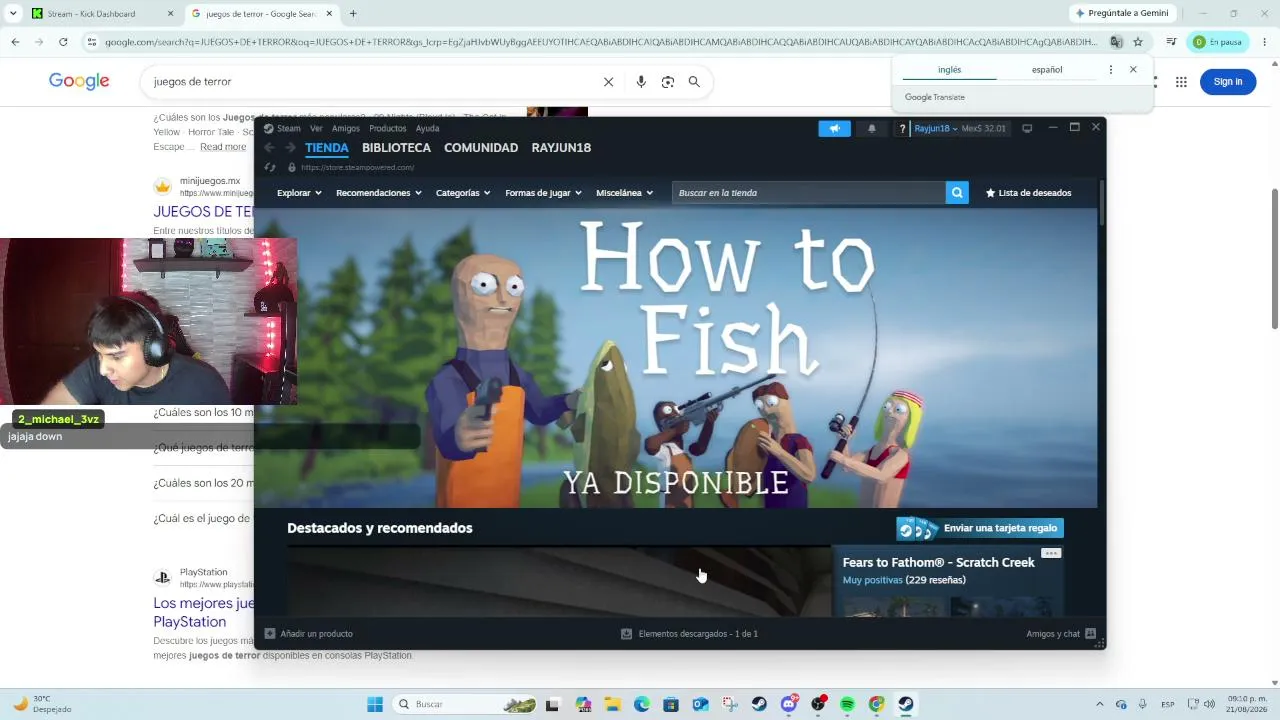The width and height of the screenshot is (1280, 720).
Task: Switch to the COMUNIDAD tab in Steam
Action: tap(481, 148)
